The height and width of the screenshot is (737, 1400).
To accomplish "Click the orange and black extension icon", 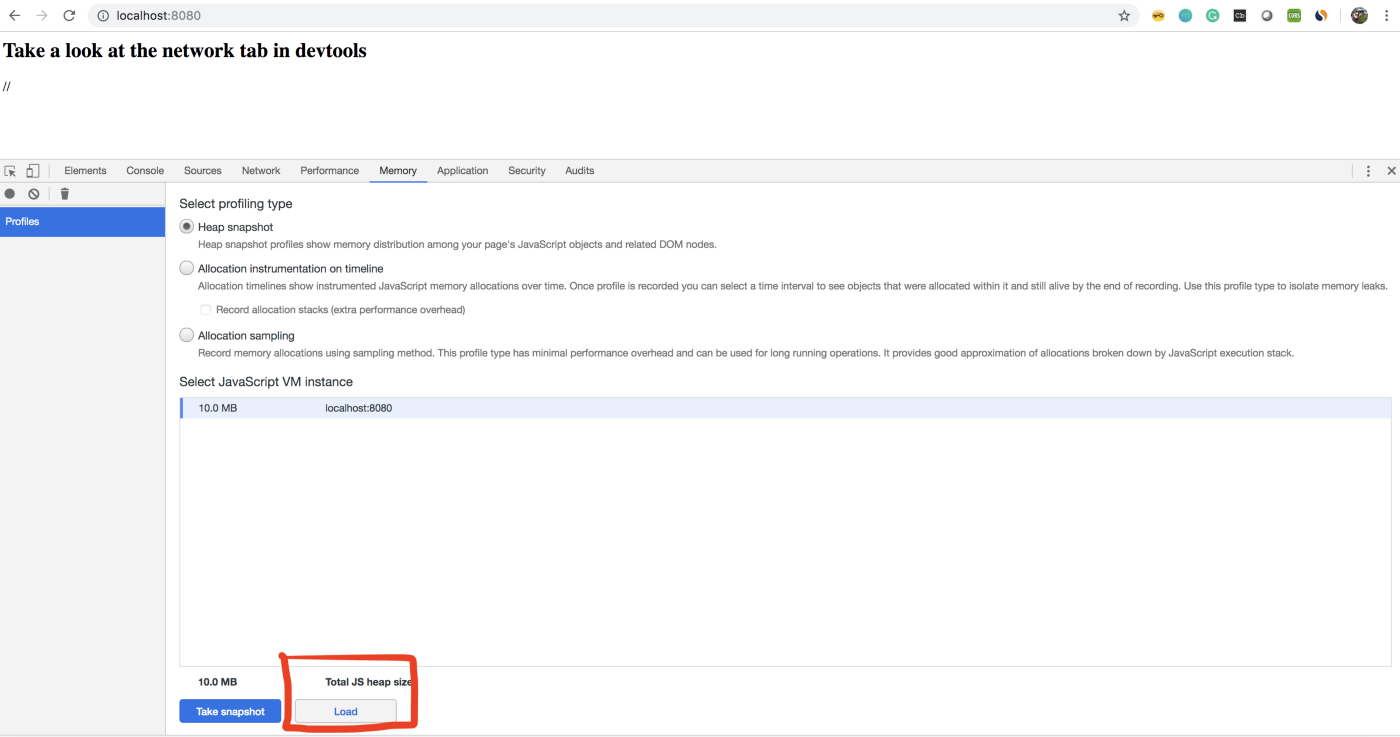I will [1320, 16].
